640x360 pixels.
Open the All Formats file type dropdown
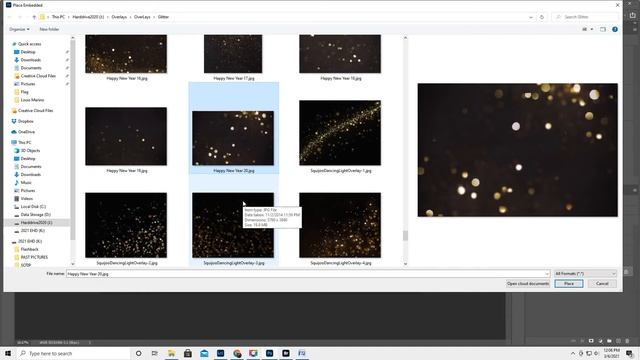point(585,273)
